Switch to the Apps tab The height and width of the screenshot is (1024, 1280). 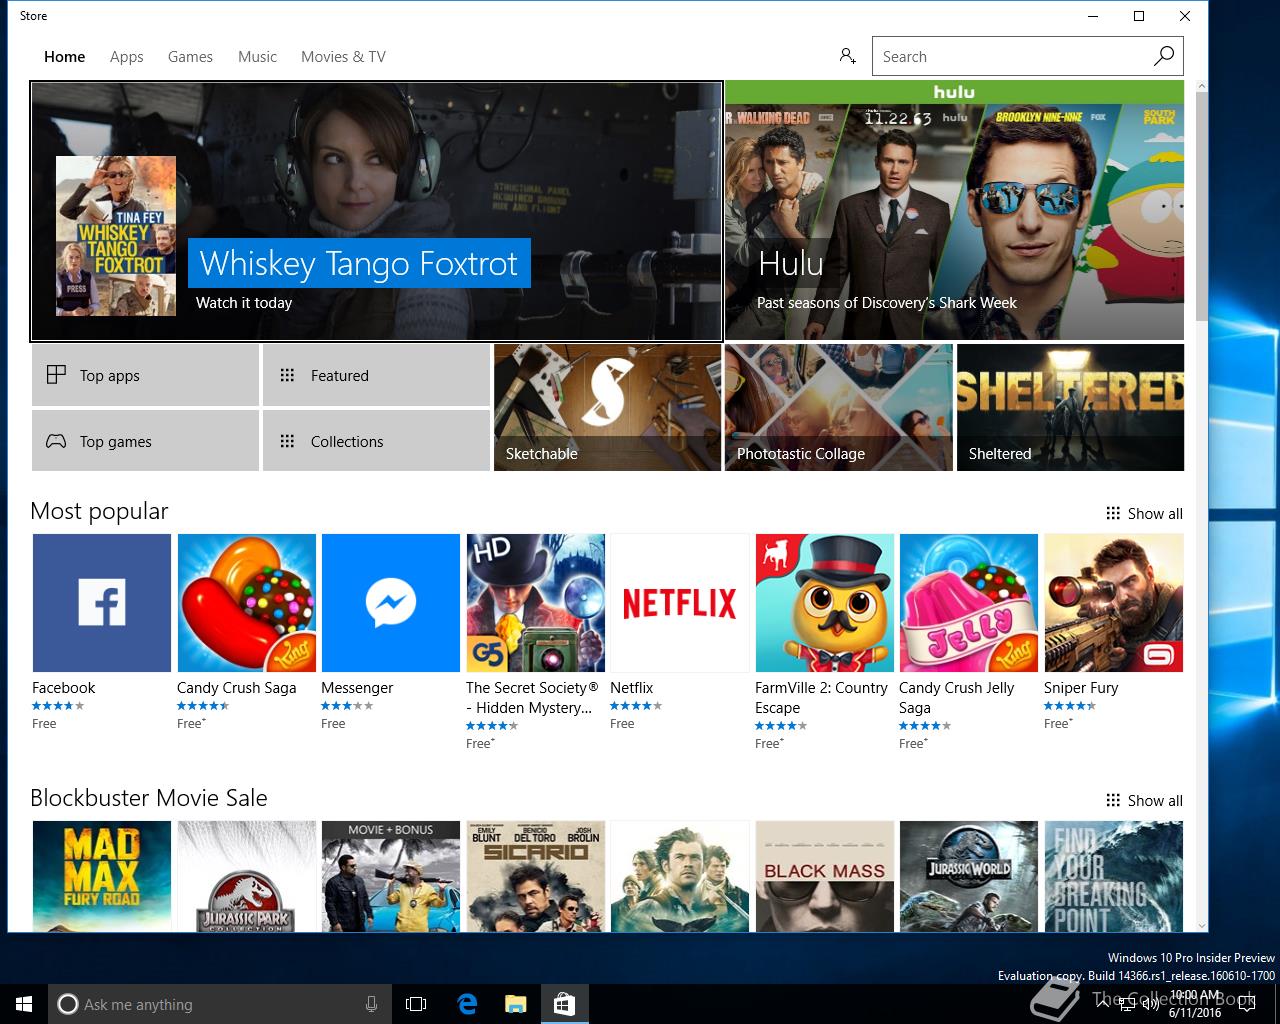point(127,57)
